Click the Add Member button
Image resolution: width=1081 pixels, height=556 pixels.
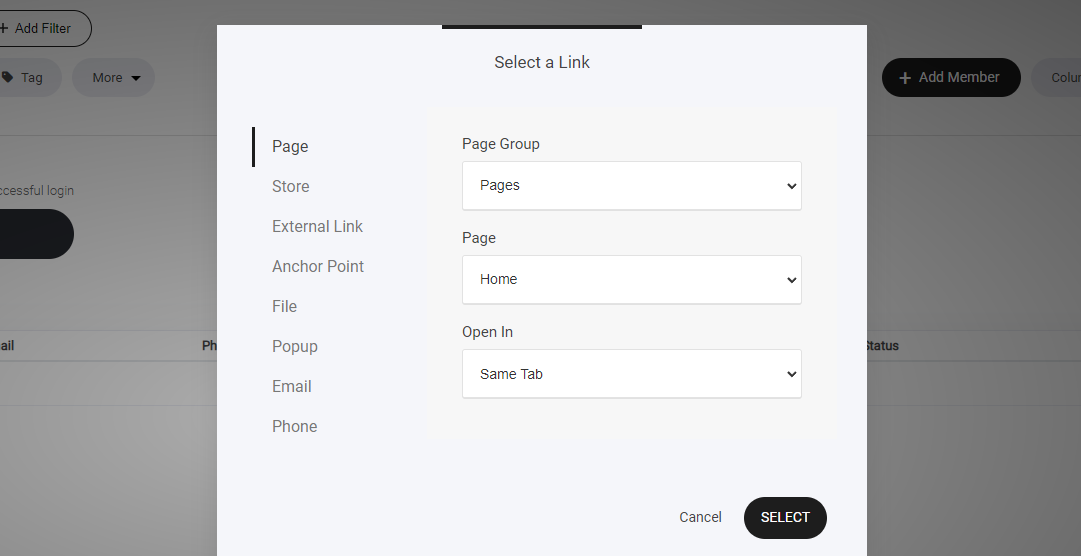pyautogui.click(x=950, y=77)
